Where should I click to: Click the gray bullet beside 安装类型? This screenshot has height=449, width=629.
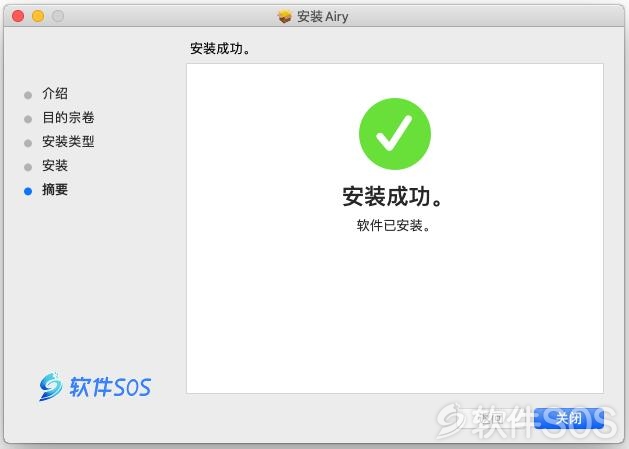click(x=28, y=143)
